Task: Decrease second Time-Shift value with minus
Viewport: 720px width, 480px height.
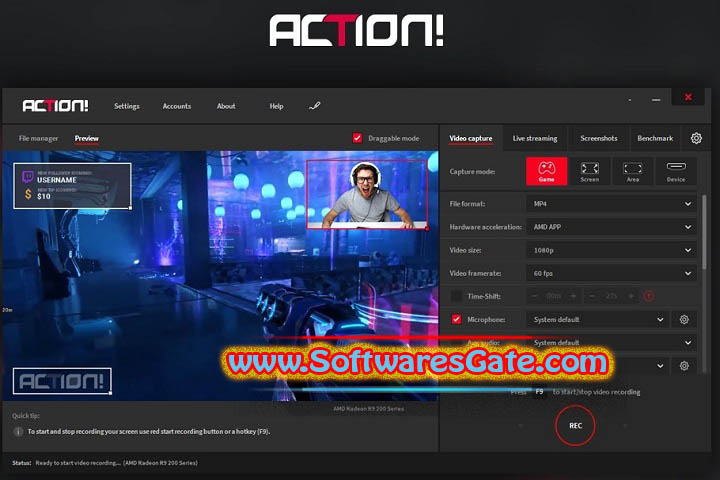Action: tap(592, 297)
